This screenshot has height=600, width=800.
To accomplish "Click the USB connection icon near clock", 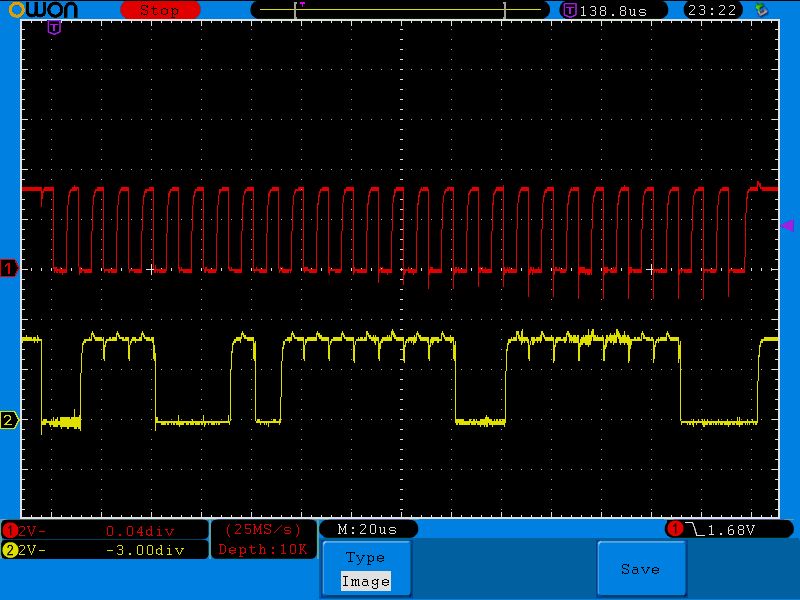I will pos(763,10).
